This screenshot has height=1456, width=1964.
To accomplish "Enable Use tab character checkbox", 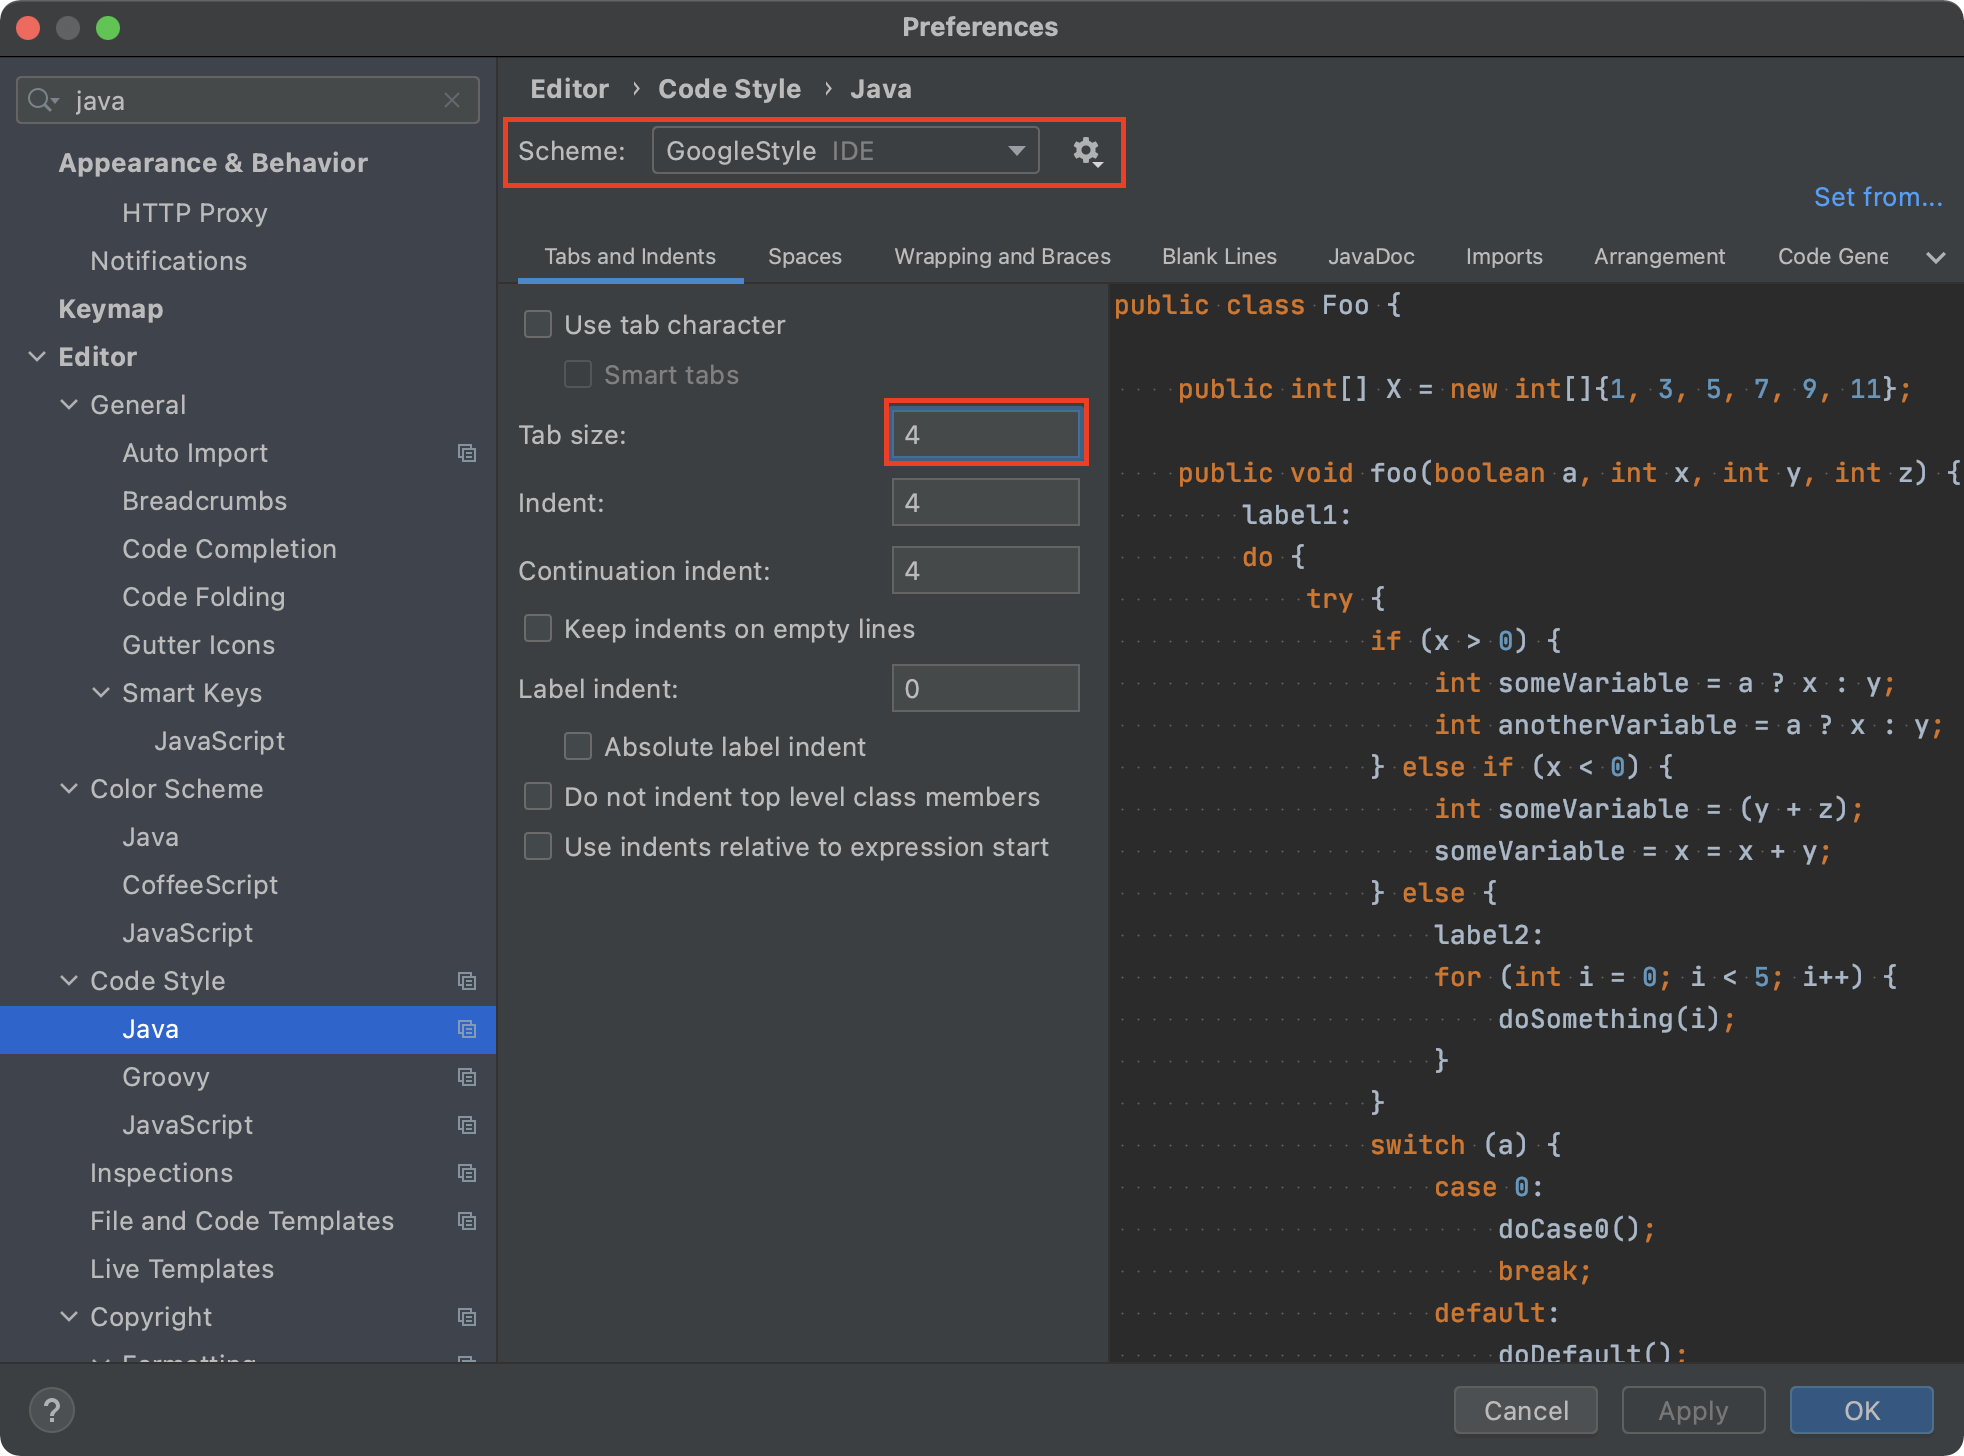I will tap(538, 325).
